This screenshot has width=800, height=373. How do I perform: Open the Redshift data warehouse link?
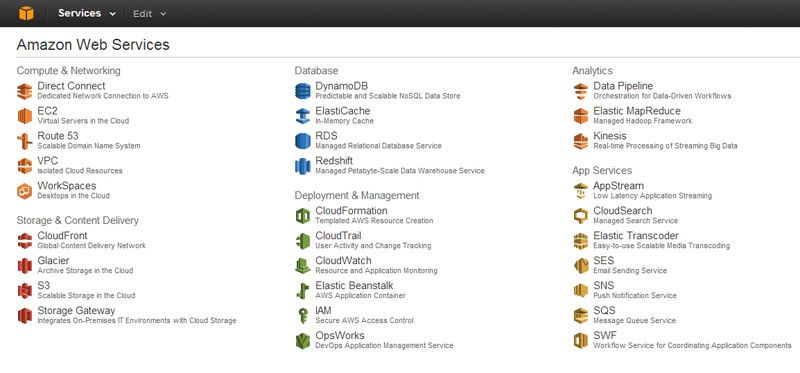(334, 161)
